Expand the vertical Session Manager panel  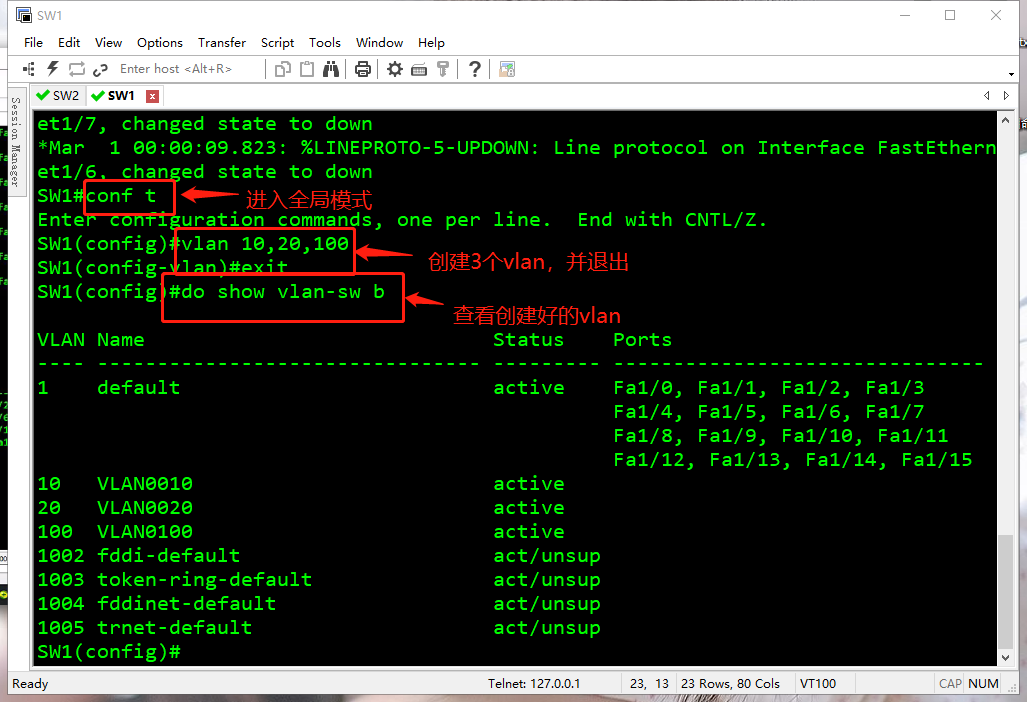[16, 142]
